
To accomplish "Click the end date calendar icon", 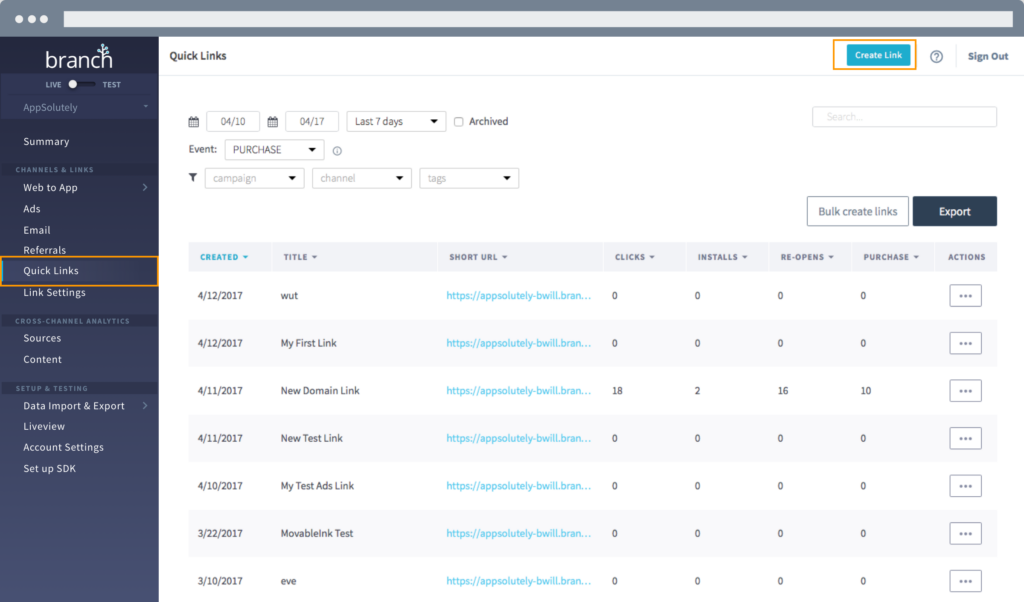I will (x=272, y=122).
